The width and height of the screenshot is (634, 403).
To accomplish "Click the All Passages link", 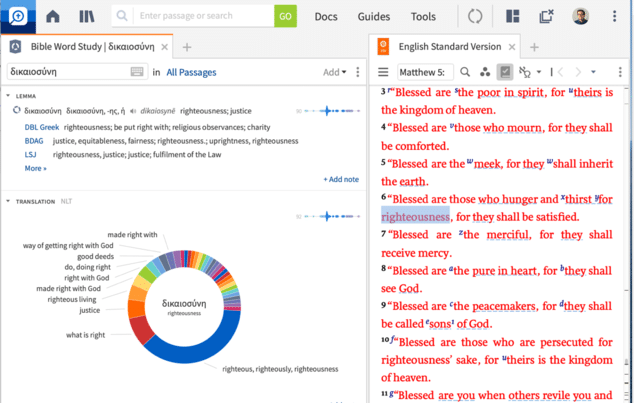I will coord(191,72).
